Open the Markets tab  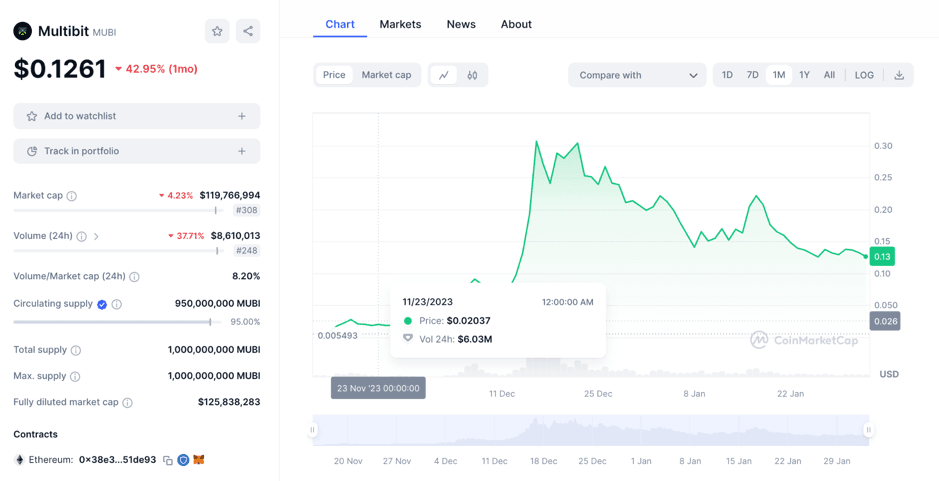tap(400, 24)
